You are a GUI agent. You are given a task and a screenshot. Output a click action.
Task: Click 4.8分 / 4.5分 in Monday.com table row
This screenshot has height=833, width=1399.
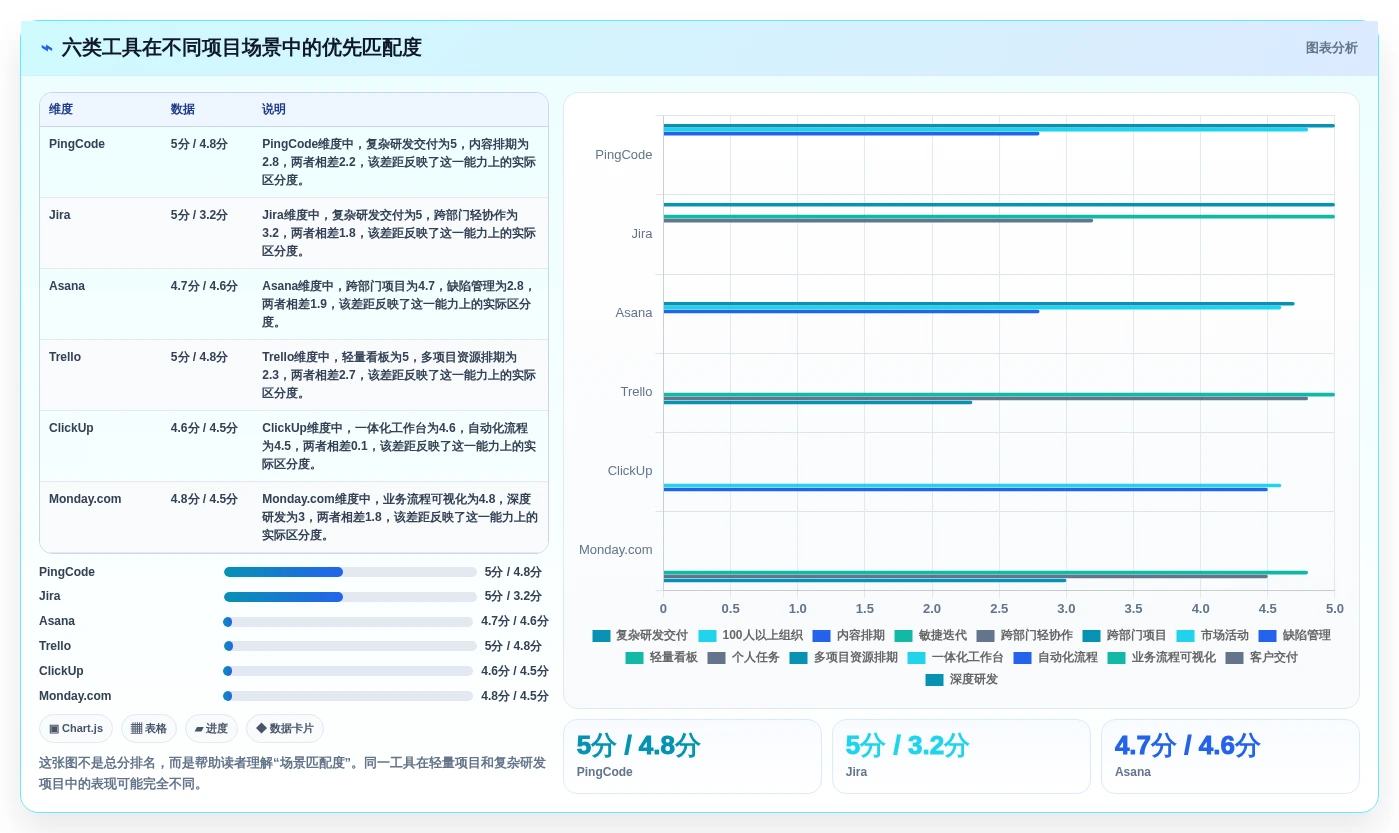204,499
